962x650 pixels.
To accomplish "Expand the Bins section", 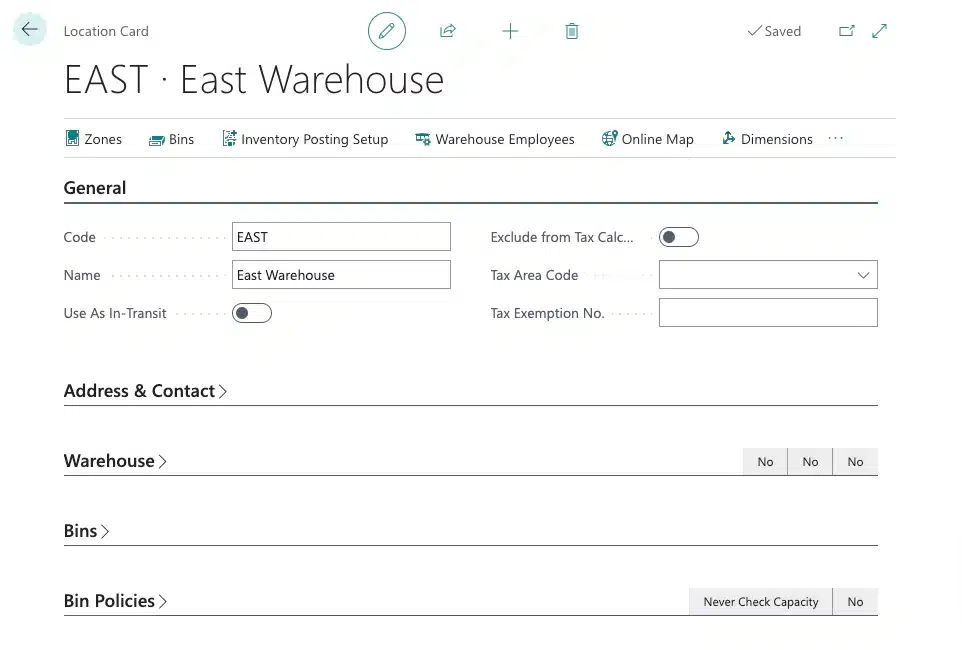I will pos(87,531).
